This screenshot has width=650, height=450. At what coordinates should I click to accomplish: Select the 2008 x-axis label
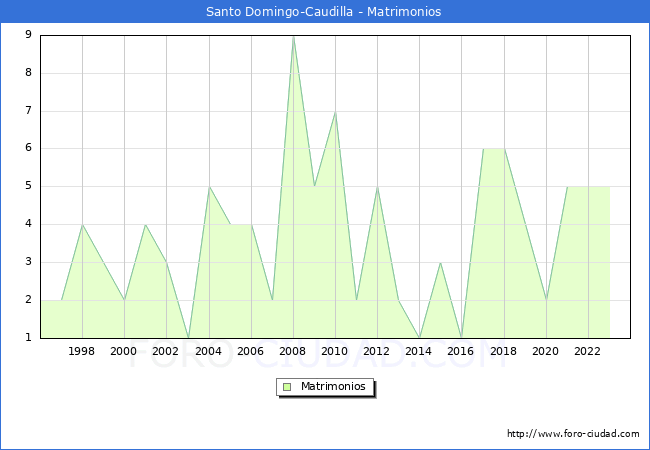[x=293, y=351]
